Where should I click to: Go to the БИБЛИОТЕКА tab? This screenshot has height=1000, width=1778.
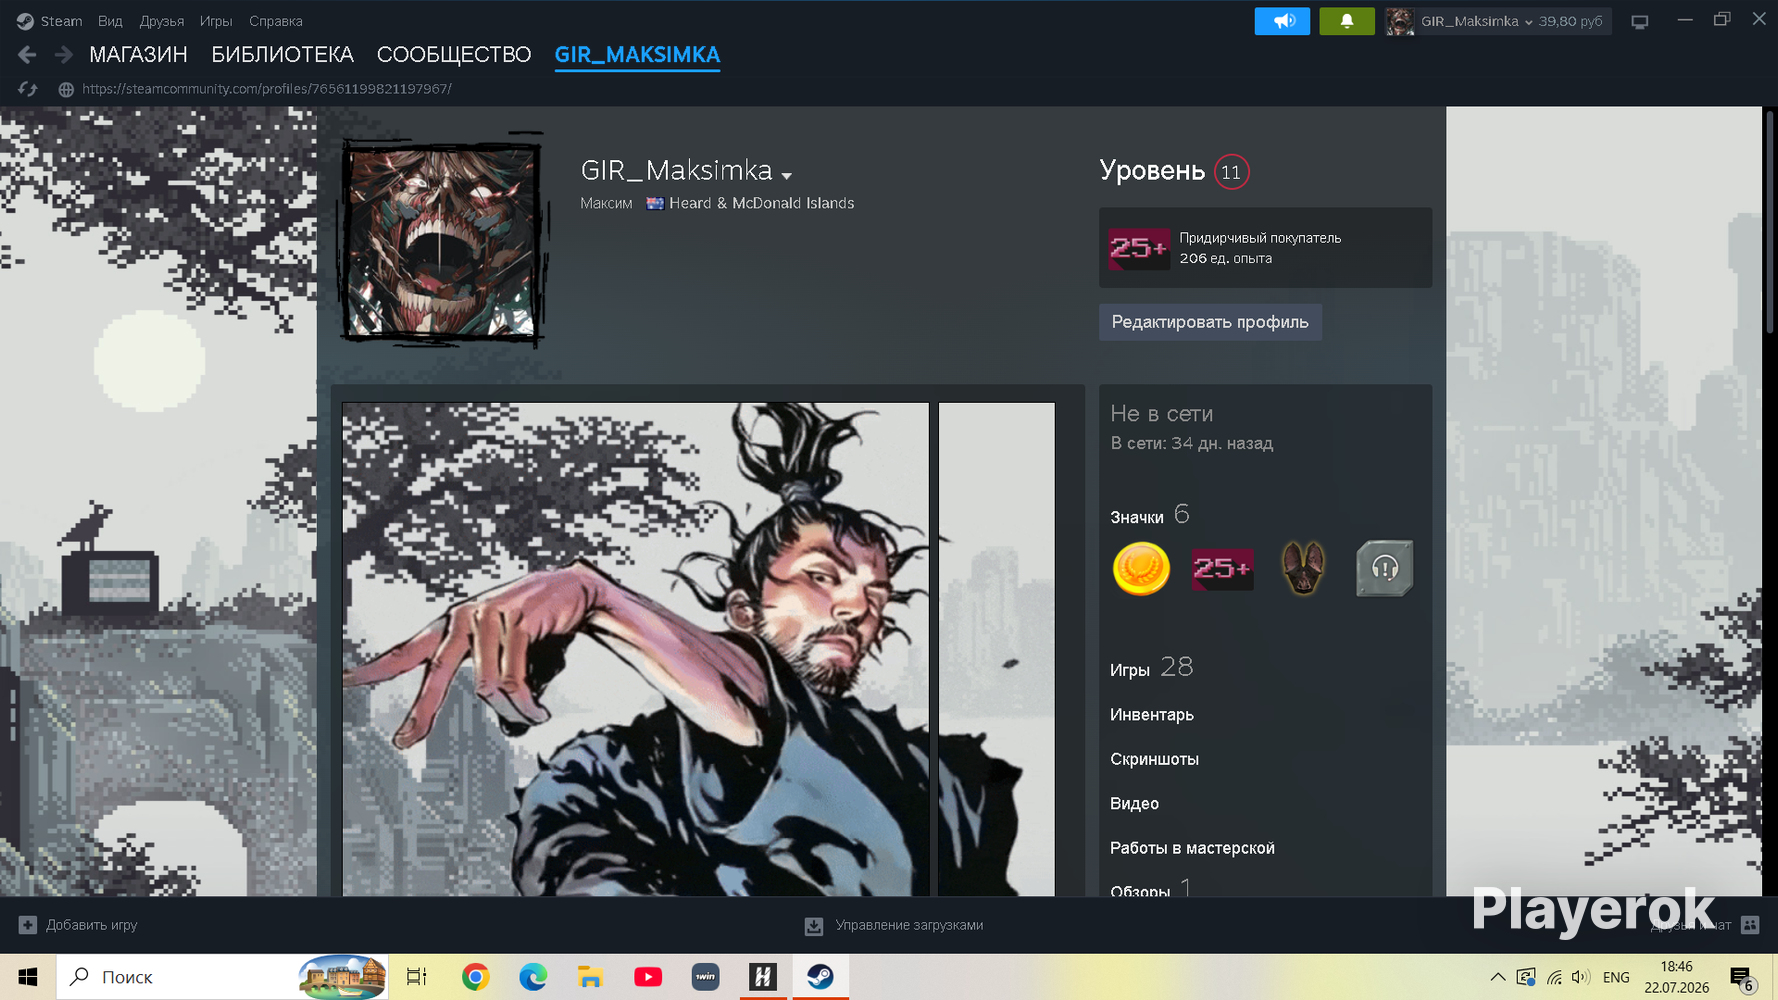[283, 55]
